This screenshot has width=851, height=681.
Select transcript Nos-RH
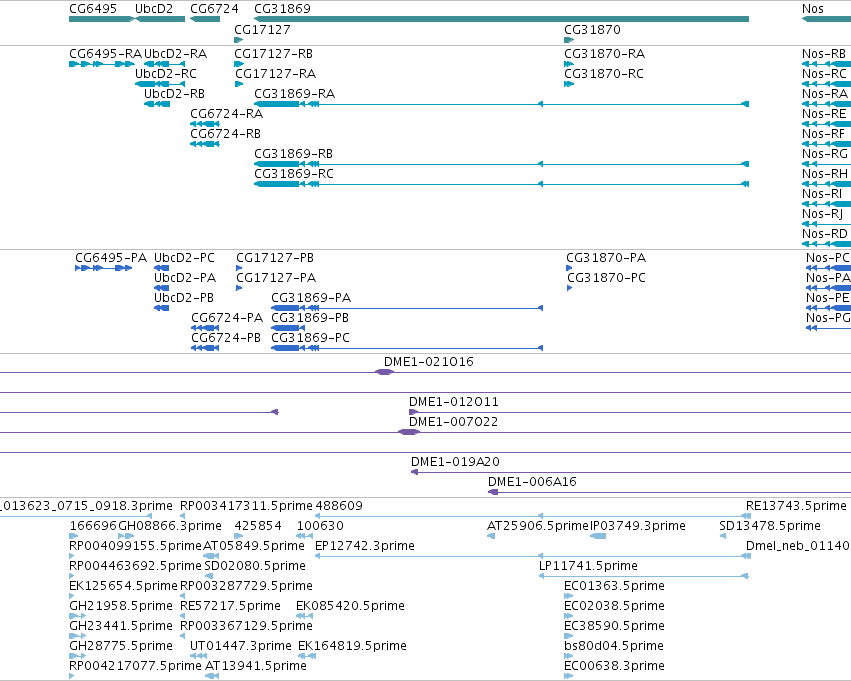[824, 174]
